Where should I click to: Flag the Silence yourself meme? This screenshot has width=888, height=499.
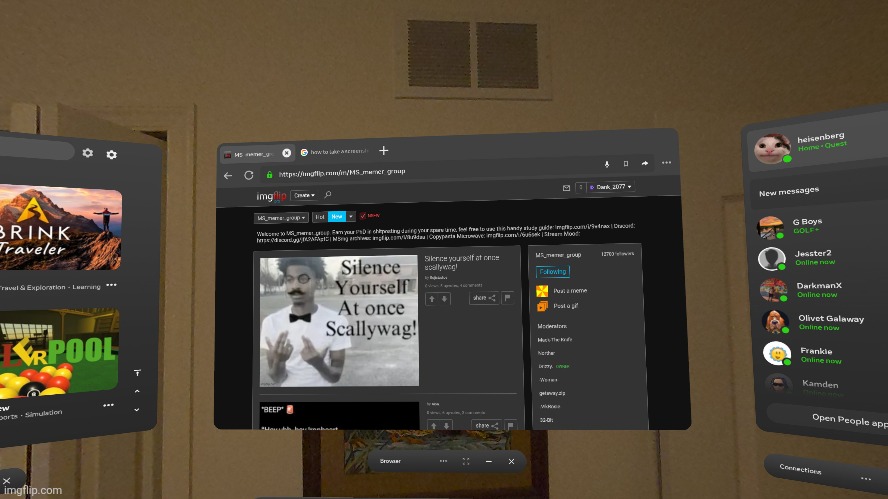(x=507, y=297)
